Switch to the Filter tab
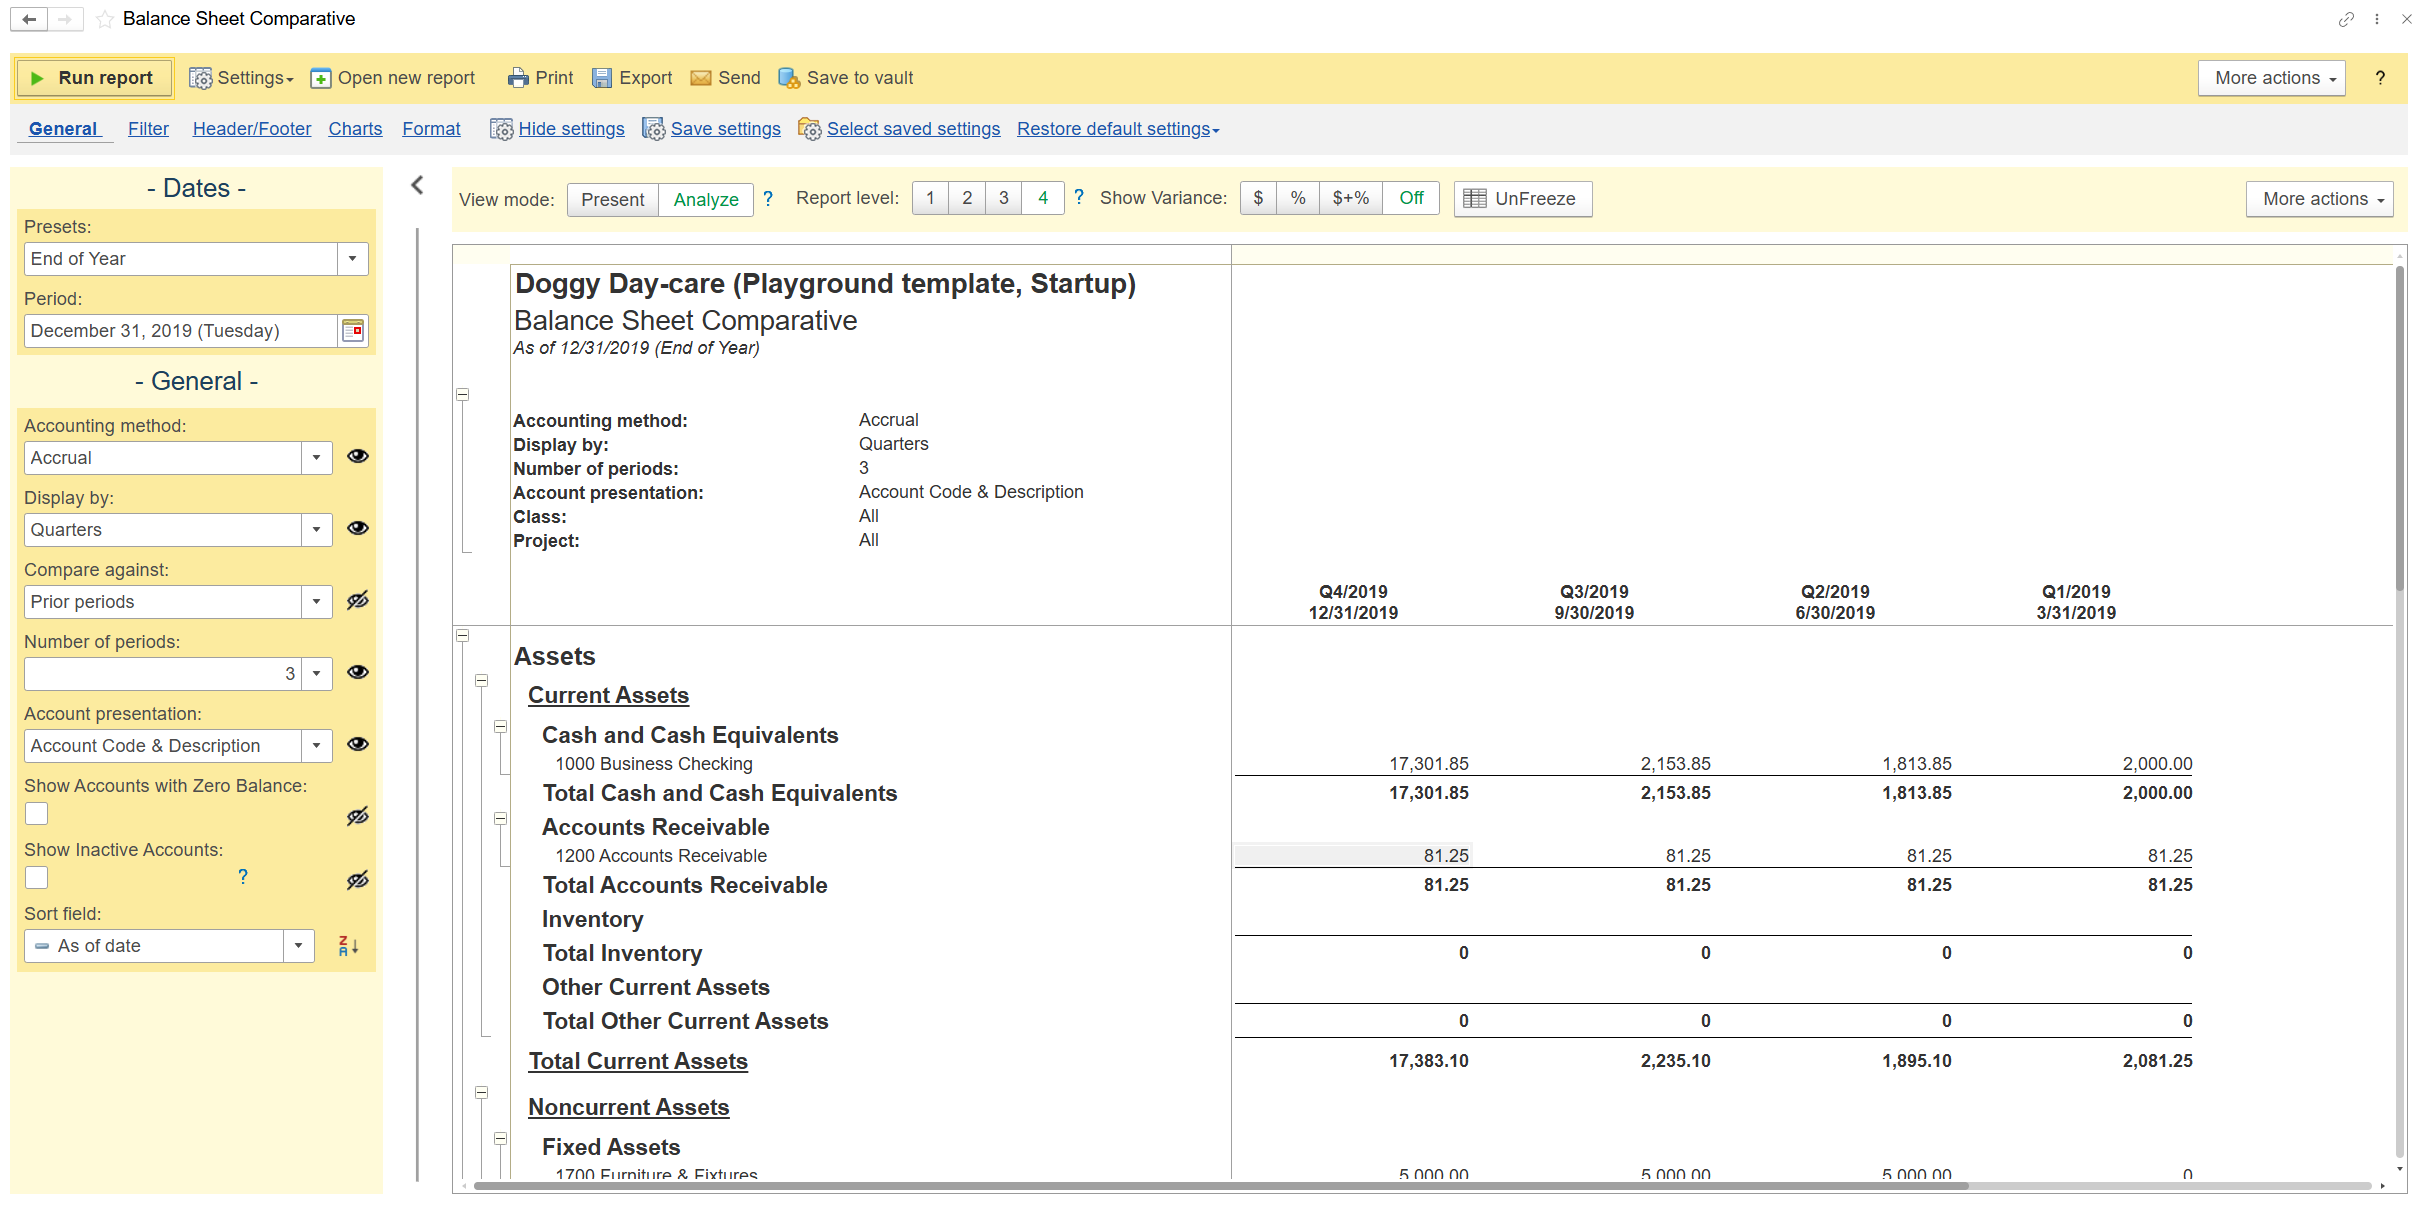This screenshot has height=1206, width=2423. pyautogui.click(x=148, y=129)
